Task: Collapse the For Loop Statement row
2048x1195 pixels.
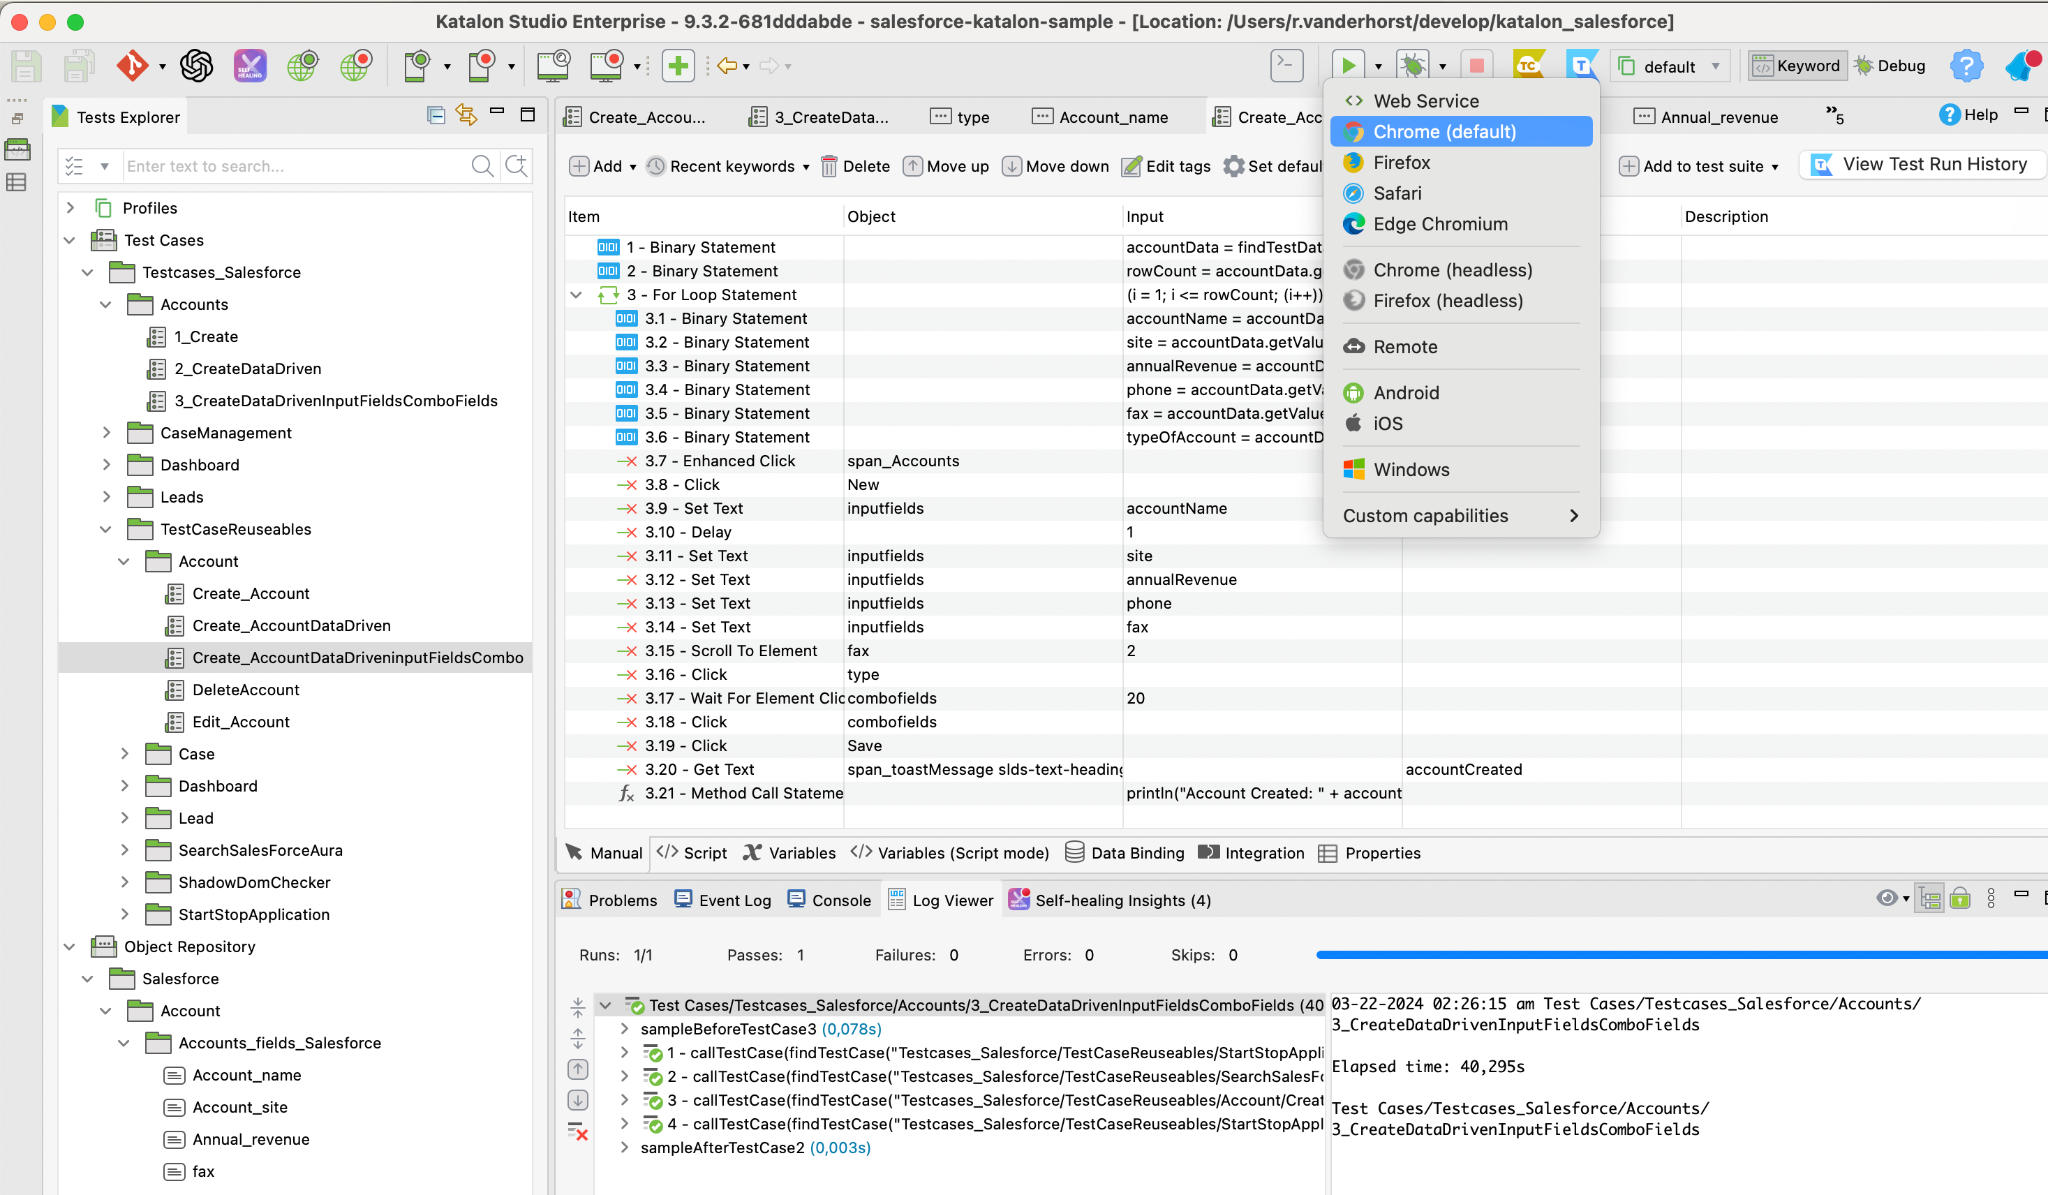Action: (x=576, y=295)
